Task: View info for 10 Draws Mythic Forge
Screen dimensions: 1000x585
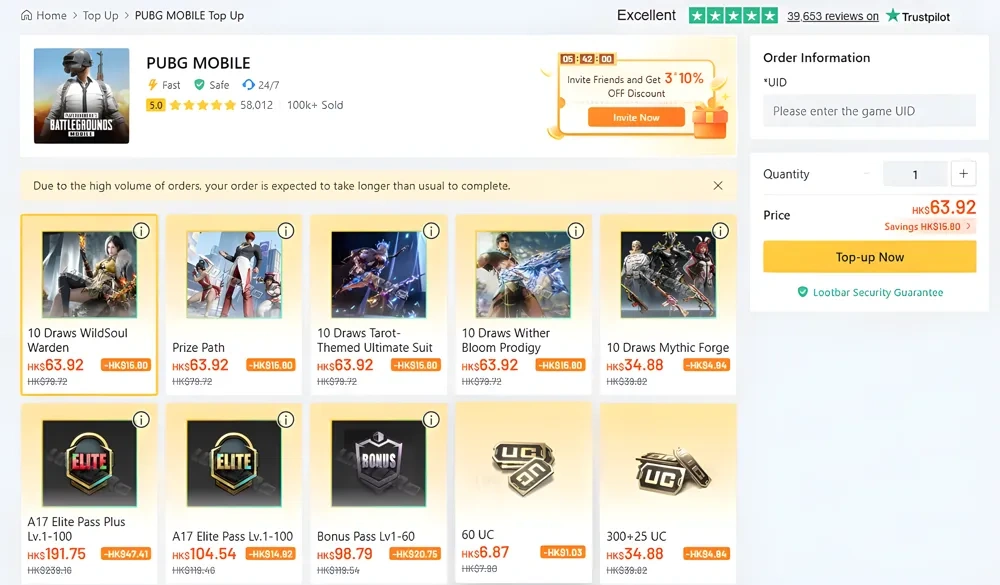Action: pyautogui.click(x=721, y=231)
